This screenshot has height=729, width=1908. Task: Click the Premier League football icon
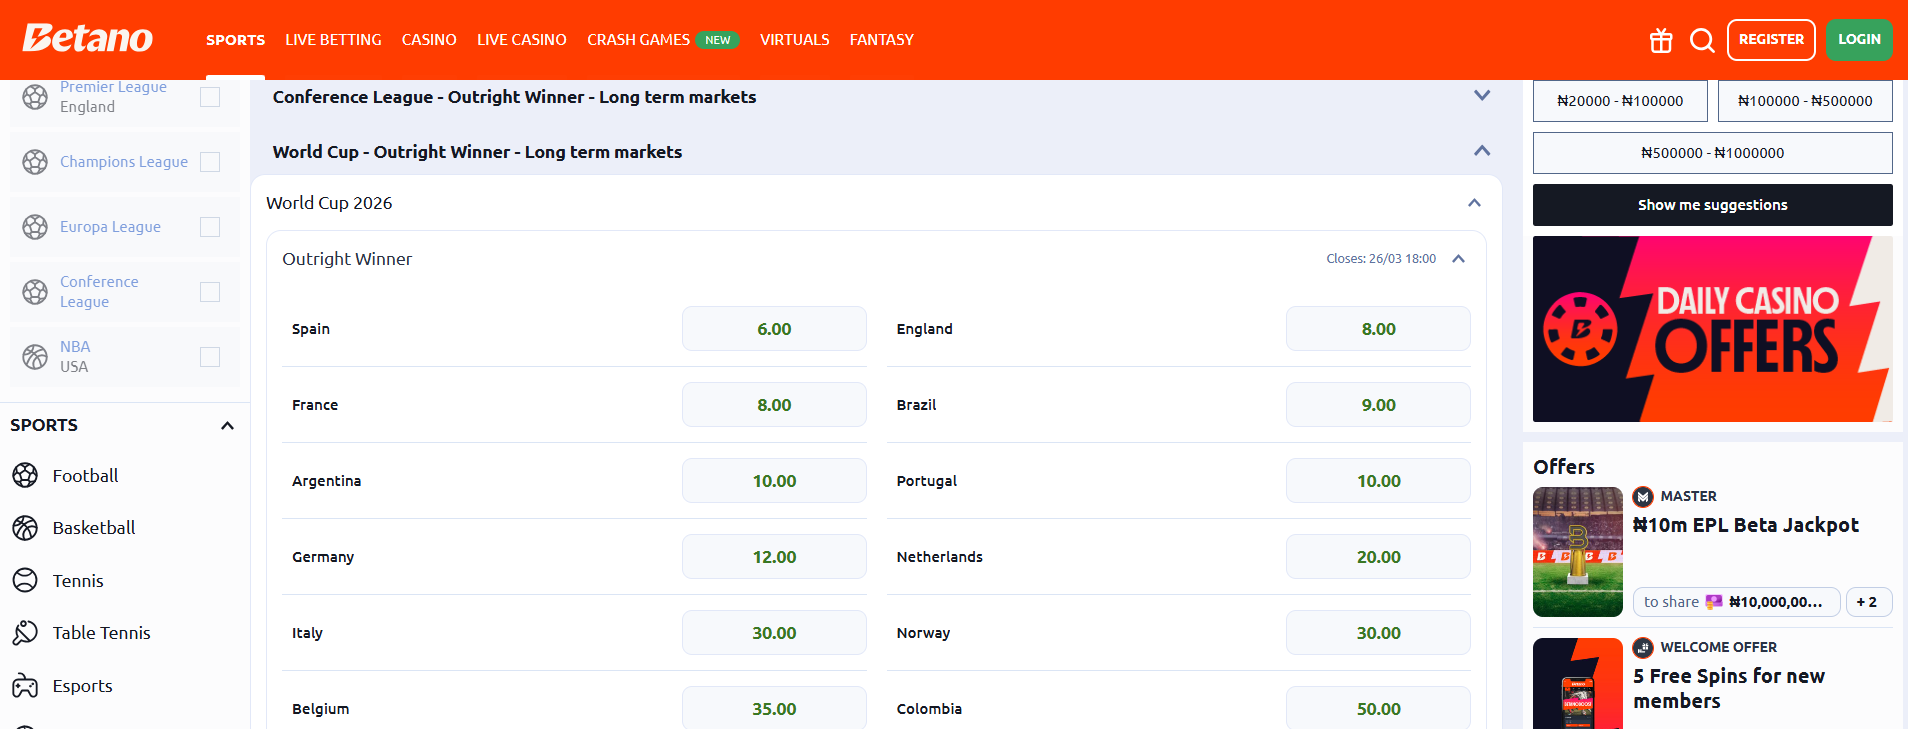pos(35,97)
